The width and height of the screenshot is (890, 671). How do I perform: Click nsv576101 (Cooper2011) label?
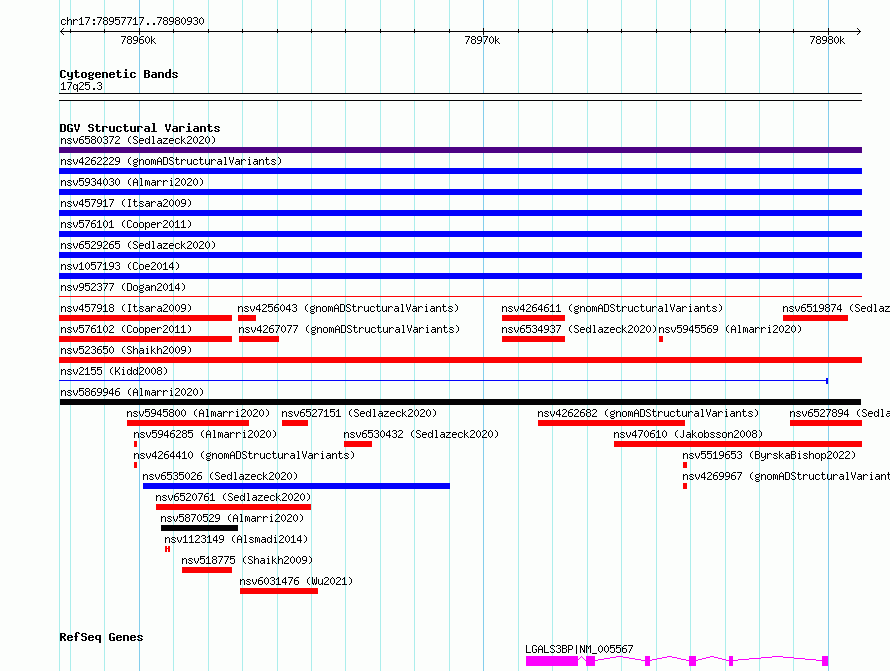126,224
